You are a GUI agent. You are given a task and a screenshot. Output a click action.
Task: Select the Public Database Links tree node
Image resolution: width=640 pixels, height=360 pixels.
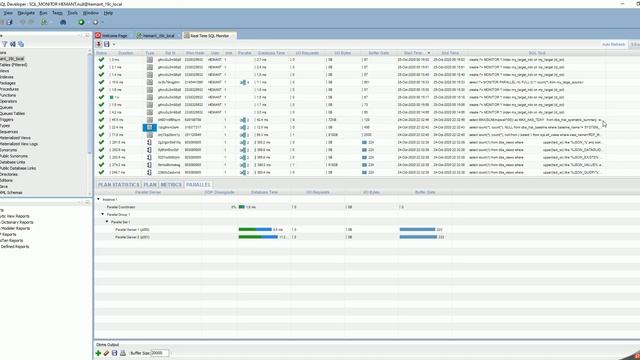18,168
